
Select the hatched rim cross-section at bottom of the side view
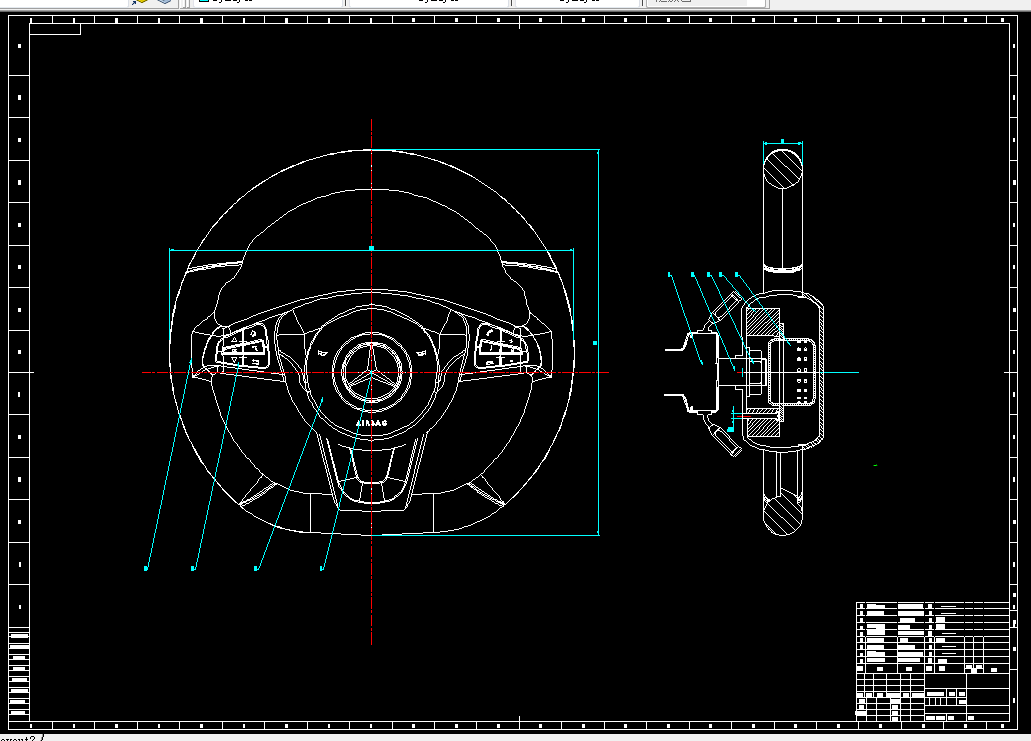click(x=782, y=515)
